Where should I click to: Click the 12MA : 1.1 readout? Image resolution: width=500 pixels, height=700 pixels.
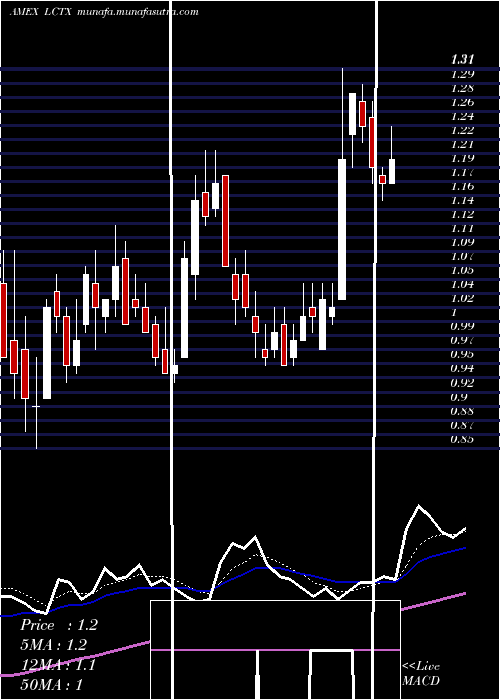pyautogui.click(x=58, y=665)
